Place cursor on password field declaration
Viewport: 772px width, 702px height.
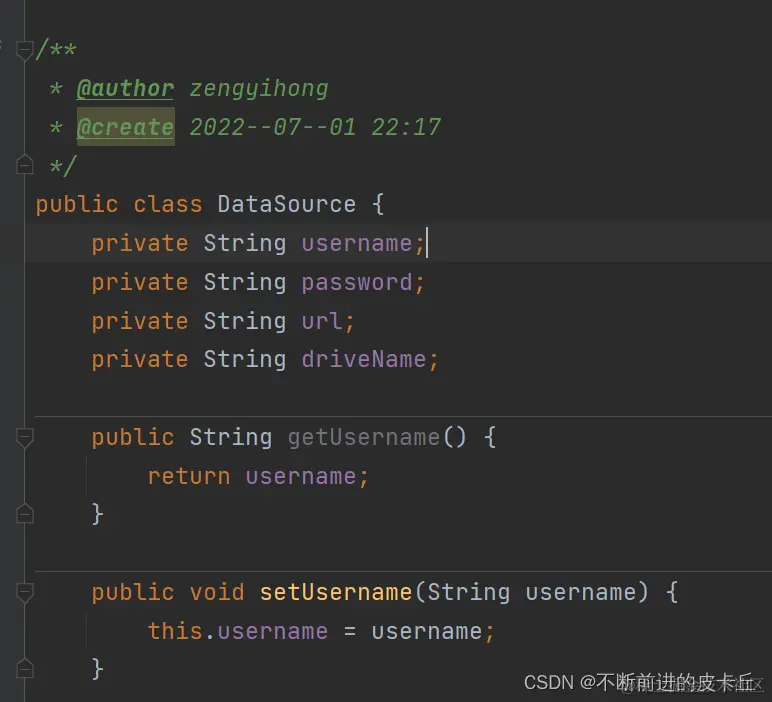357,282
